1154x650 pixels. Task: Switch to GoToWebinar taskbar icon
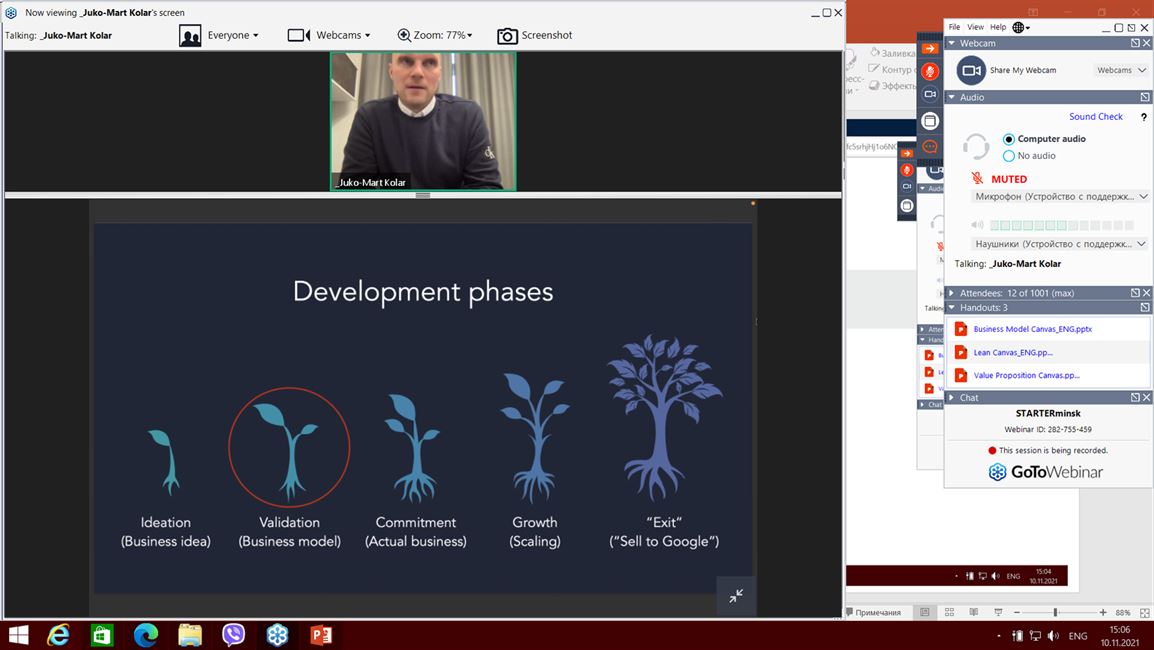click(x=277, y=635)
